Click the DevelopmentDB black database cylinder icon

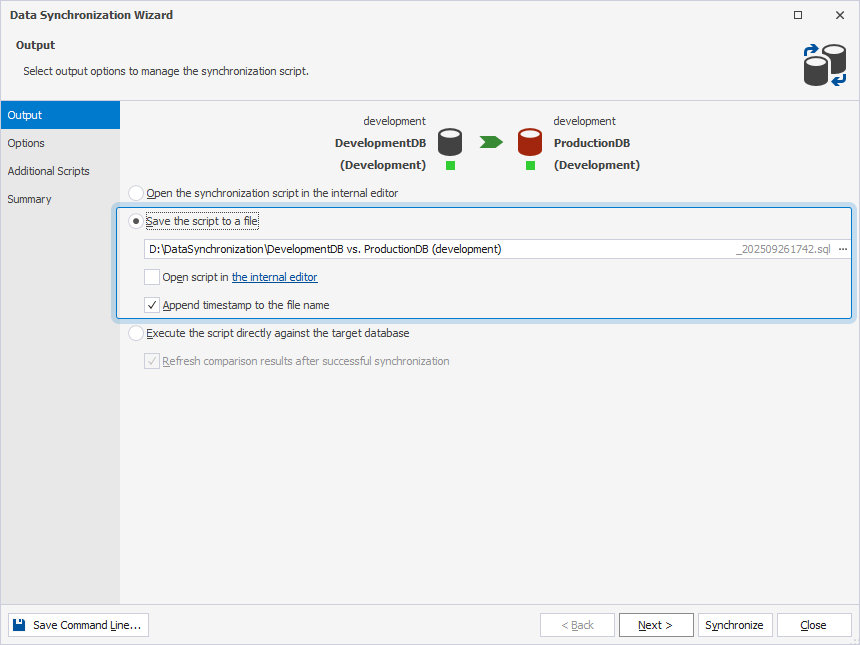point(449,140)
